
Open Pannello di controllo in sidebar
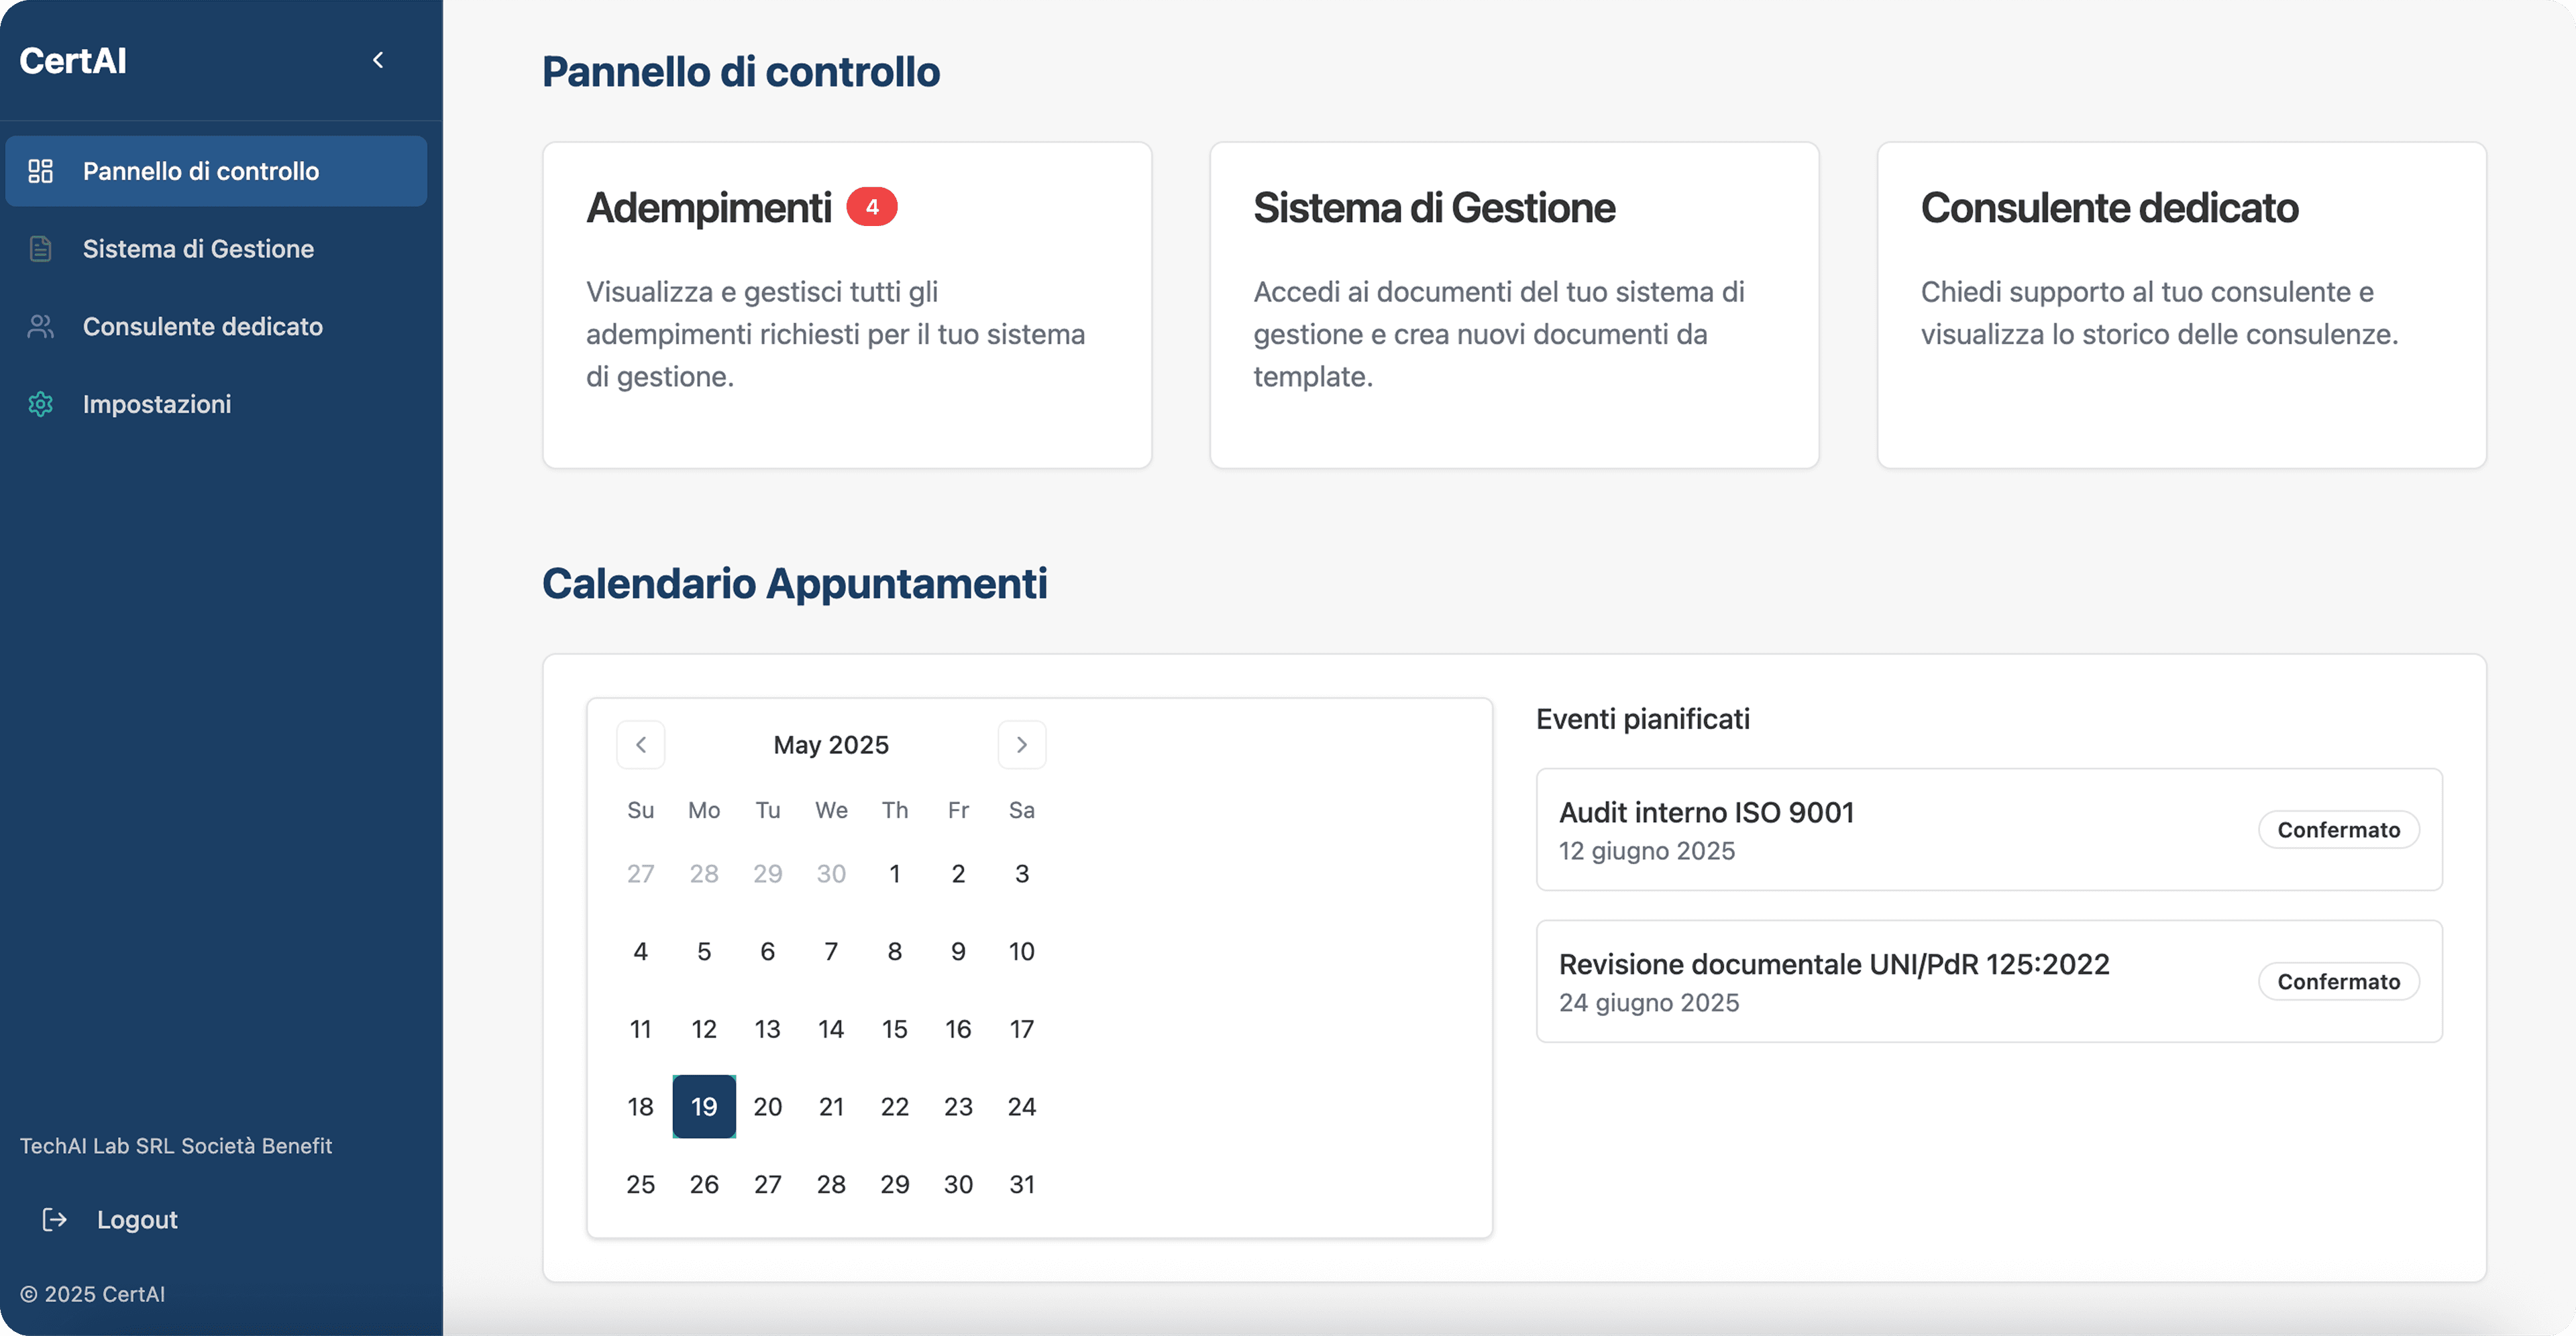click(216, 171)
